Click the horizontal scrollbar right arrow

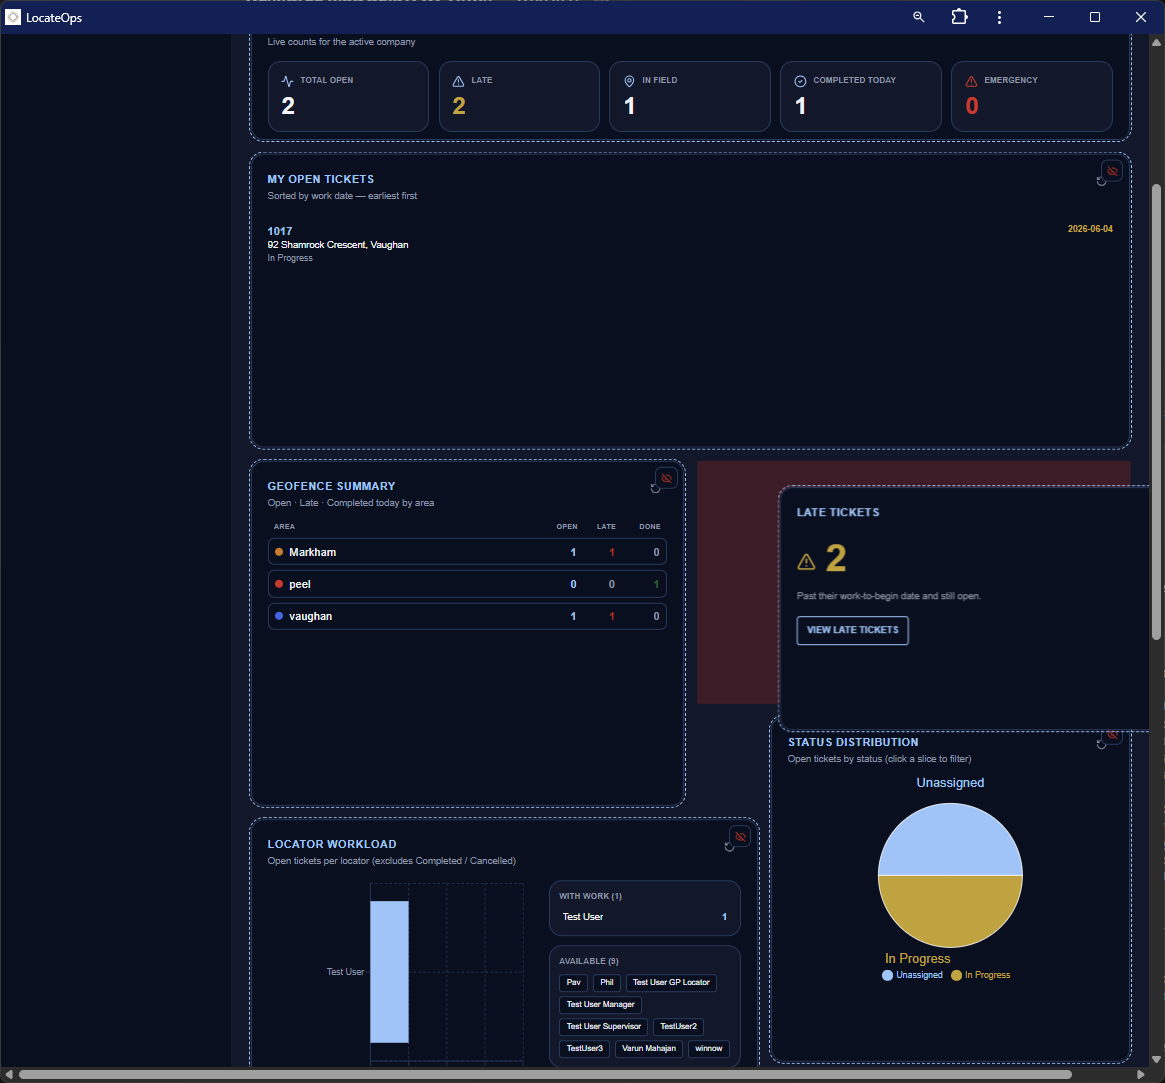coord(1140,1075)
